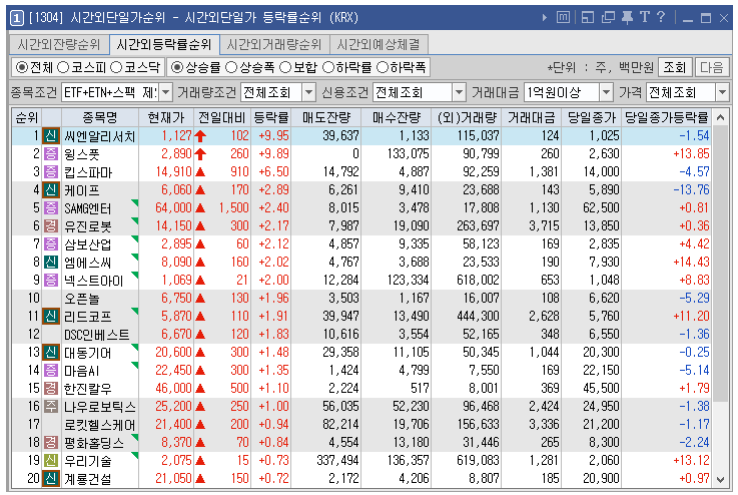
Task: Switch to the 시간외예상체결 tab
Action: tap(379, 45)
